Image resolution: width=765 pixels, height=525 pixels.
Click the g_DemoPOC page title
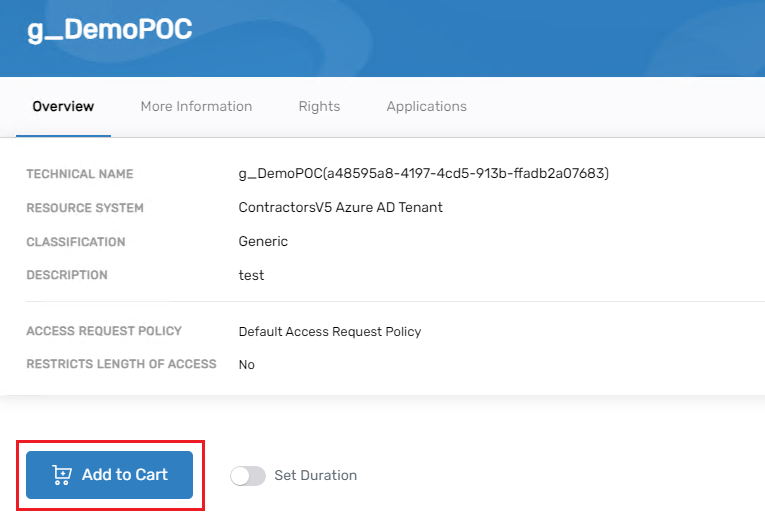(x=109, y=29)
